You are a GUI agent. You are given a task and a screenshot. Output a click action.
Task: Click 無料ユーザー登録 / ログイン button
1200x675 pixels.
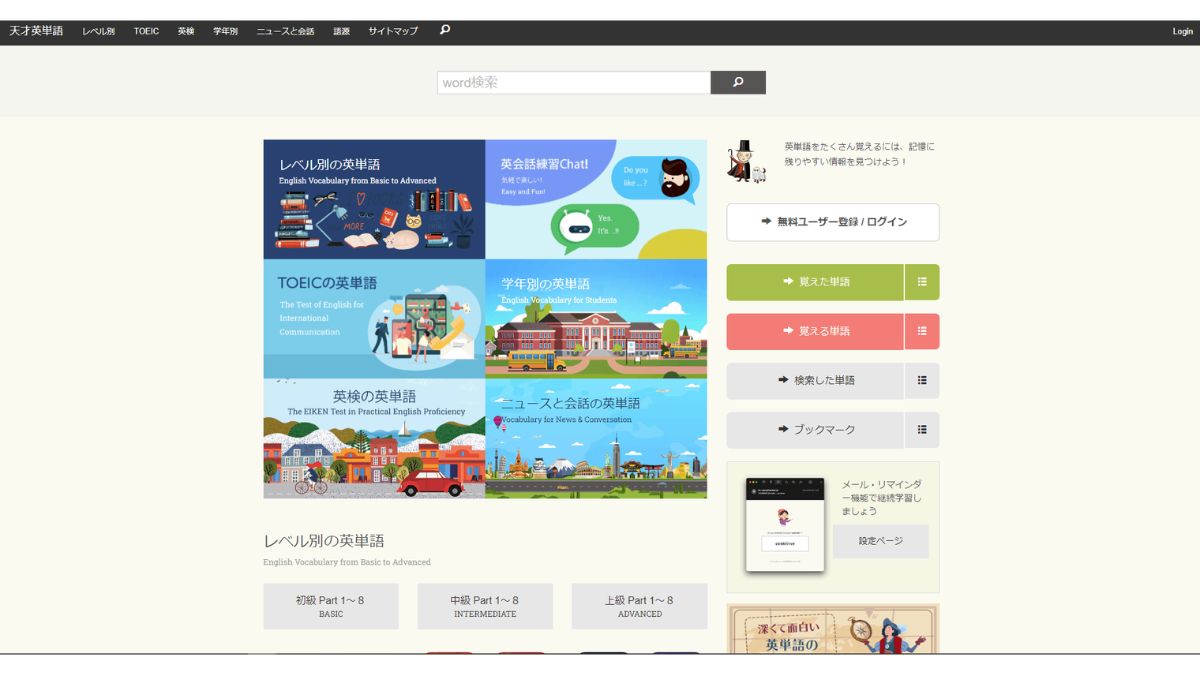[x=833, y=222]
